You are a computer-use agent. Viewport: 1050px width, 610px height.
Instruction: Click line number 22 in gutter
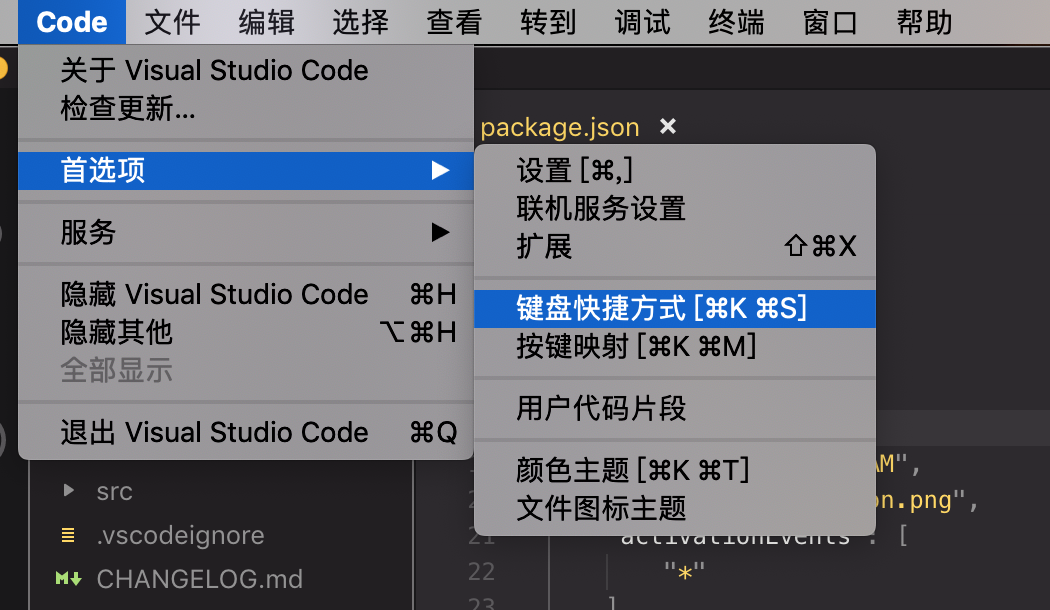[481, 572]
